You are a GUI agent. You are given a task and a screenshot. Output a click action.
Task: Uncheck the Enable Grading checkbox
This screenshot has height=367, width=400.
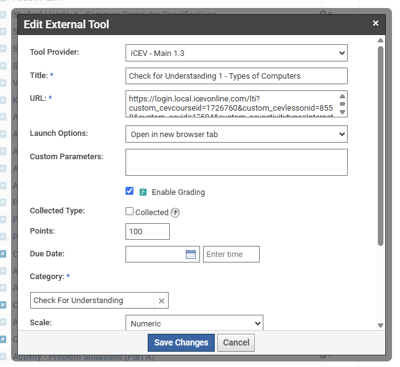point(129,191)
